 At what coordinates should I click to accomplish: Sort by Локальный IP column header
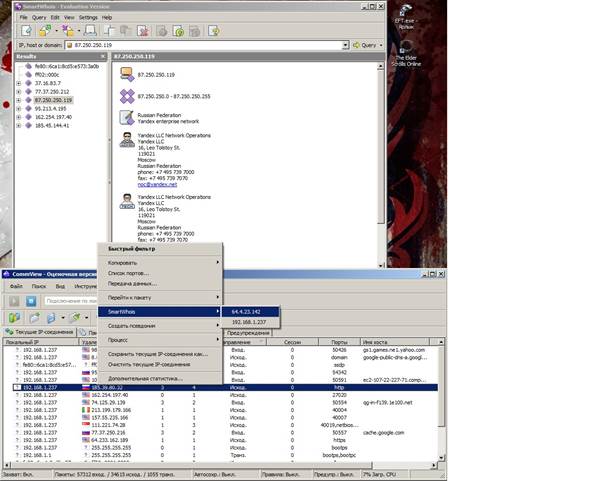click(x=41, y=342)
